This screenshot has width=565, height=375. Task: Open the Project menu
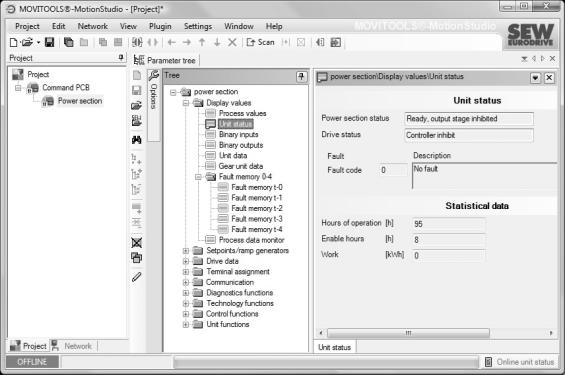[27, 26]
